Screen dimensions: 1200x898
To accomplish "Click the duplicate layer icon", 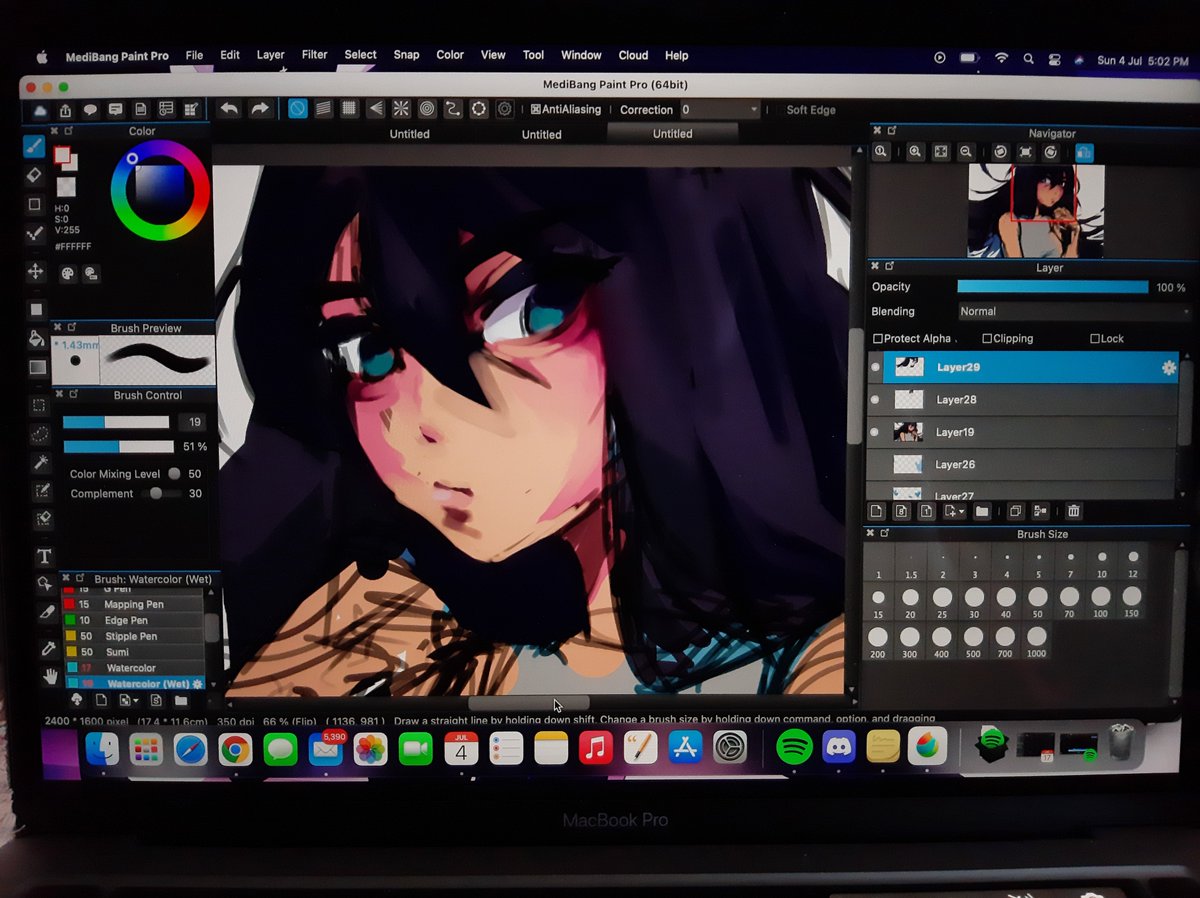I will 1015,511.
